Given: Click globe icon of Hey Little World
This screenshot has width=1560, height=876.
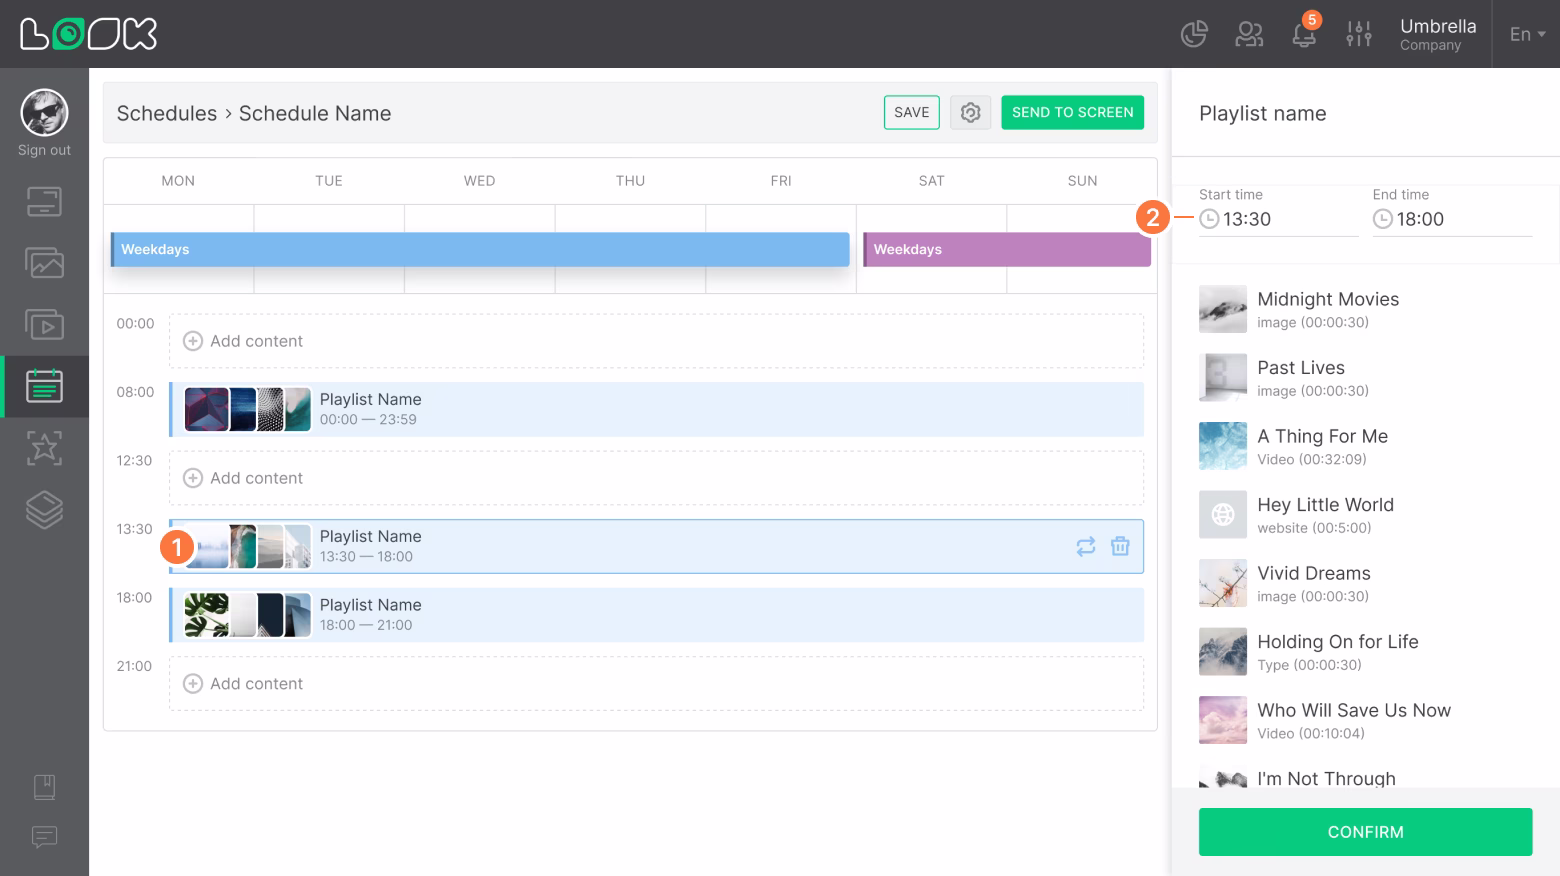Looking at the screenshot, I should coord(1223,515).
